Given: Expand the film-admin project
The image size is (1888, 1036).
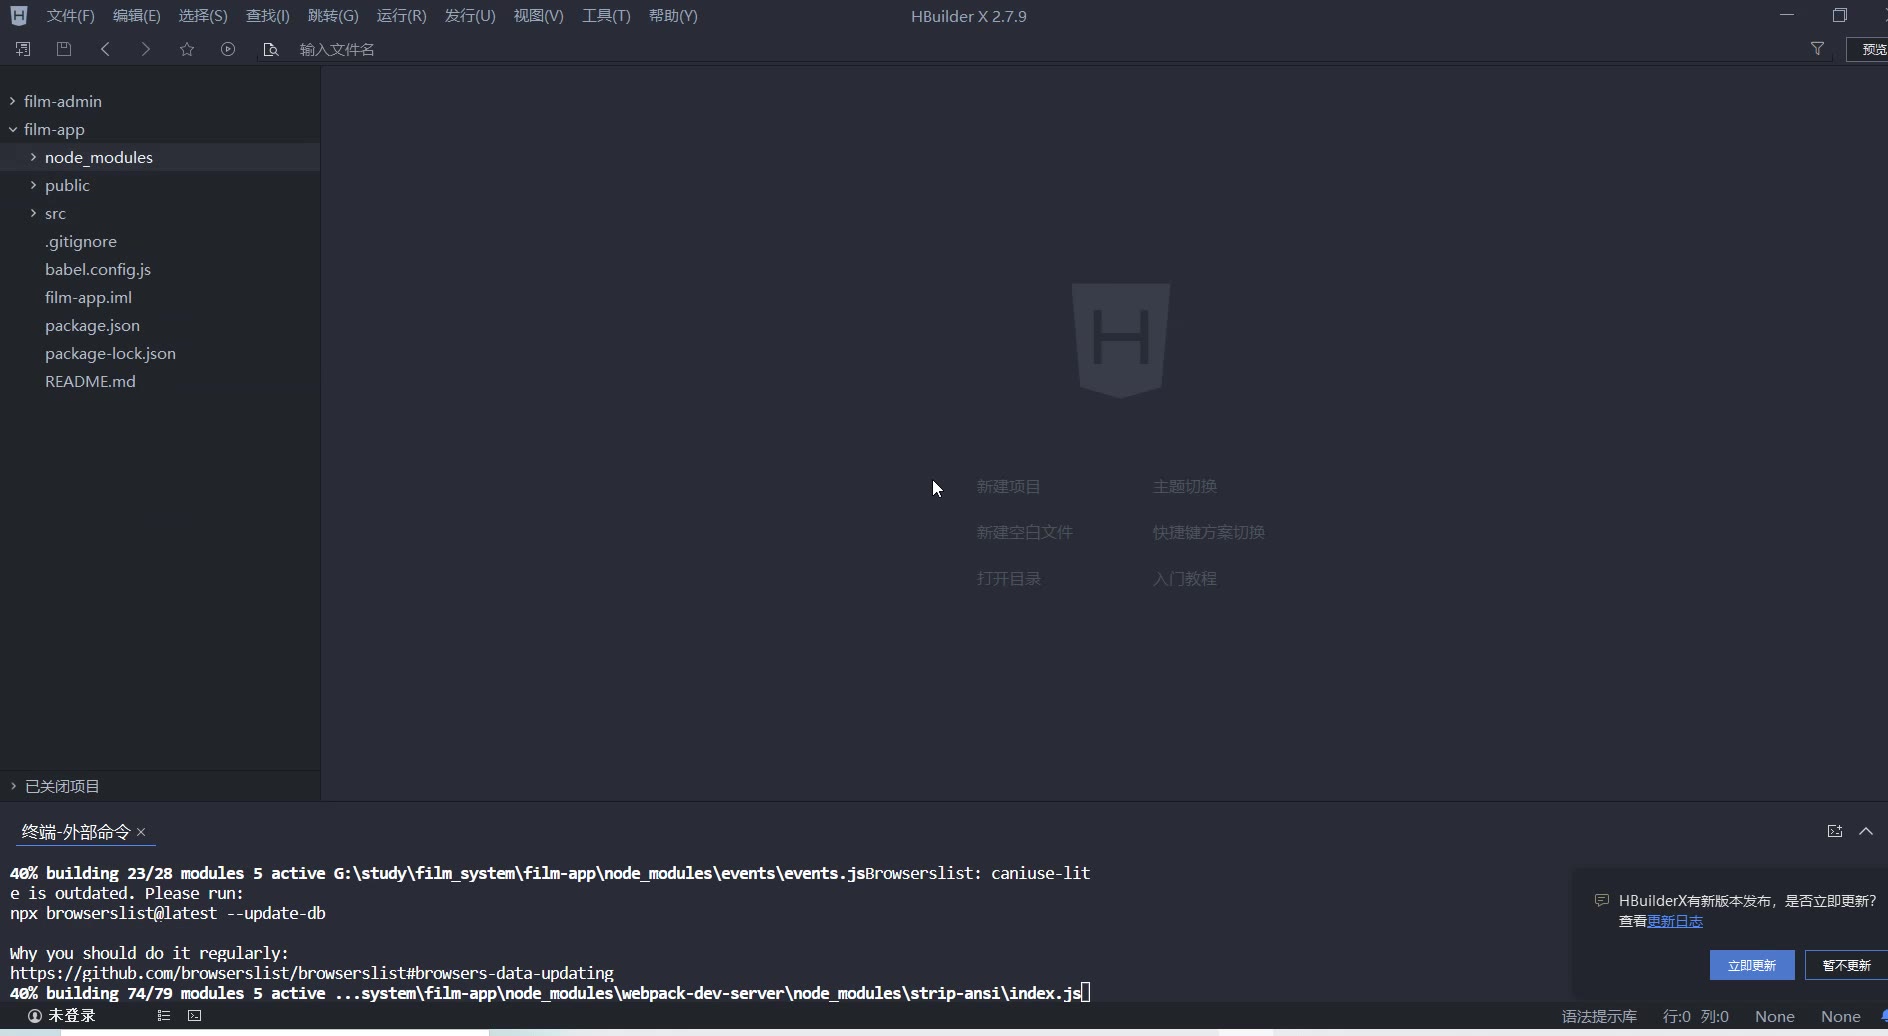Looking at the screenshot, I should pos(13,101).
